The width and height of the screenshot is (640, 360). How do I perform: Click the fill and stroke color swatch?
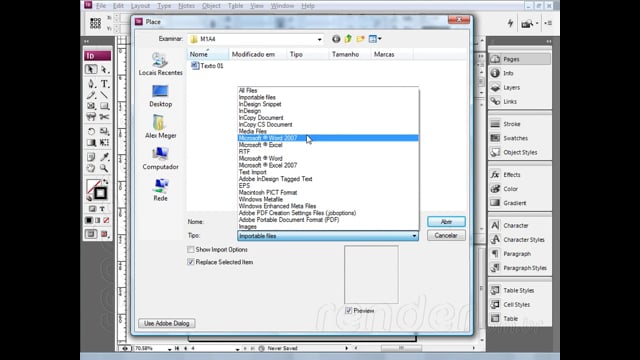tap(97, 190)
